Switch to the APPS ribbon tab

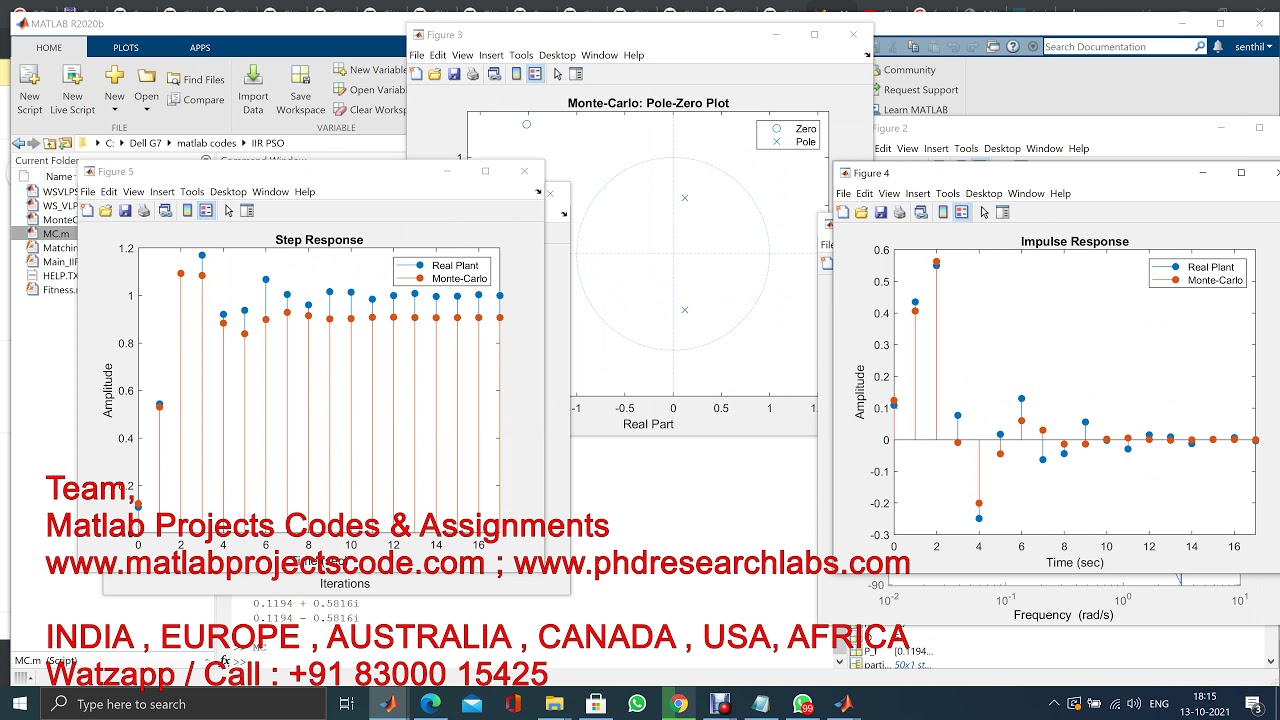click(x=200, y=47)
